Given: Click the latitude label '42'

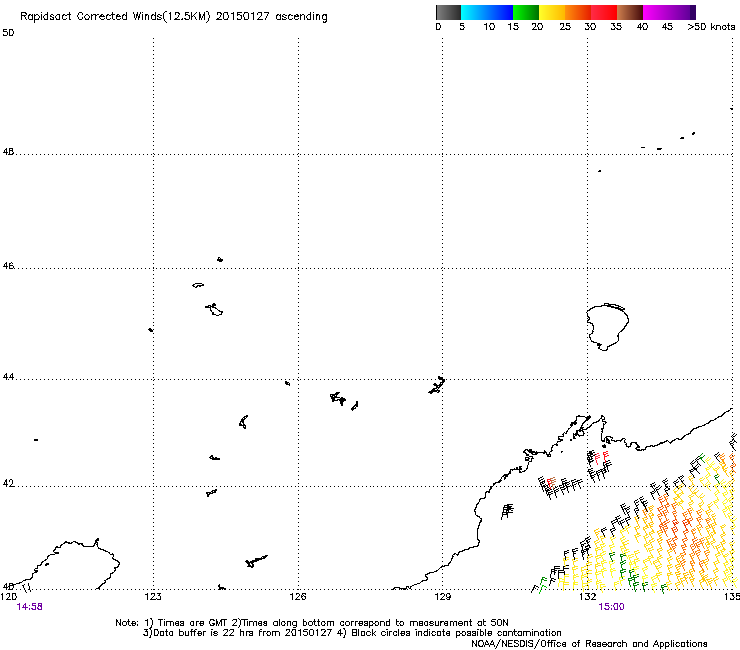Looking at the screenshot, I should (8, 484).
